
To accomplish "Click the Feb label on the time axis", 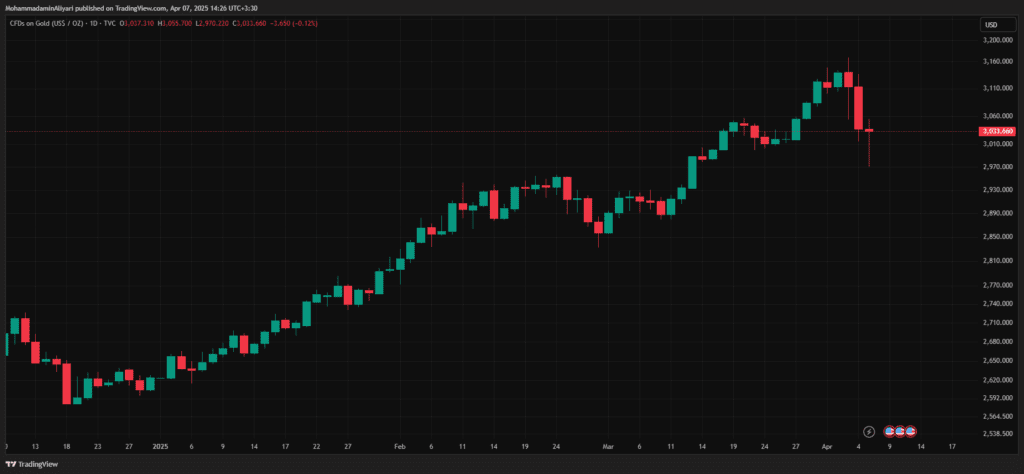I will pos(400,447).
